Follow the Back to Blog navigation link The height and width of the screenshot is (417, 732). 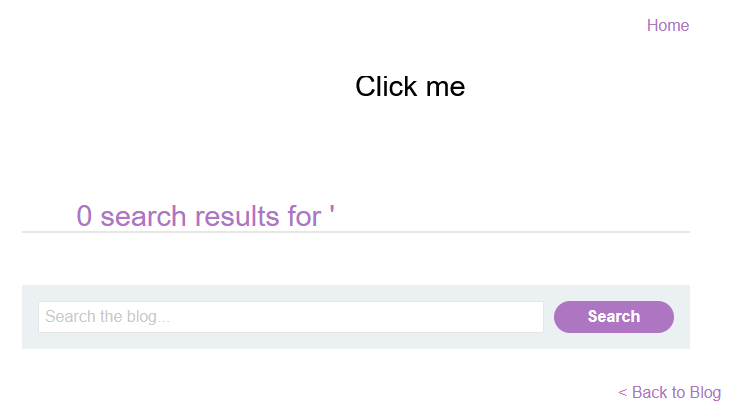coord(669,393)
